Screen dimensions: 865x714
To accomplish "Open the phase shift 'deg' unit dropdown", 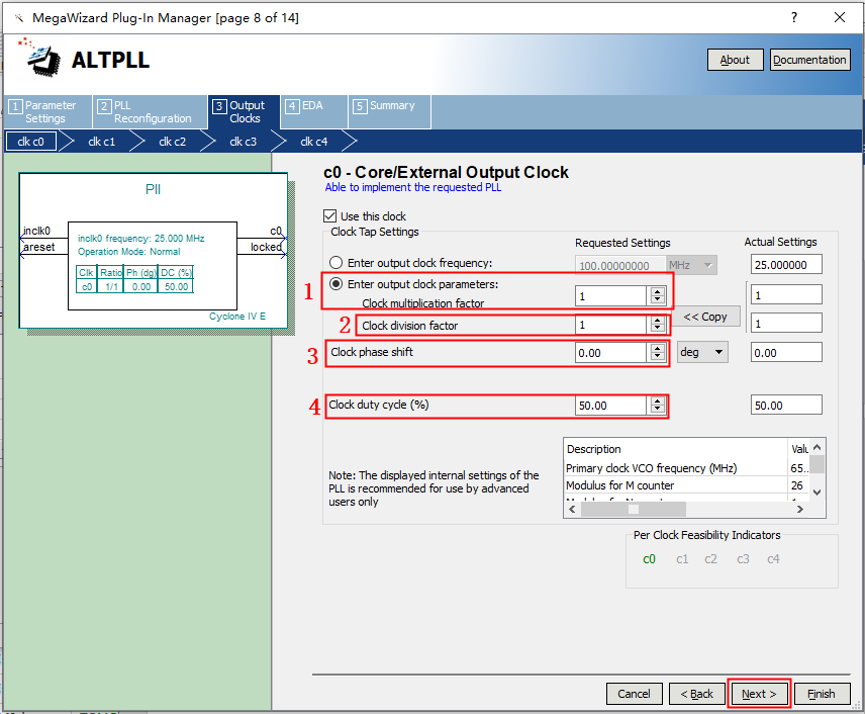I will 704,352.
